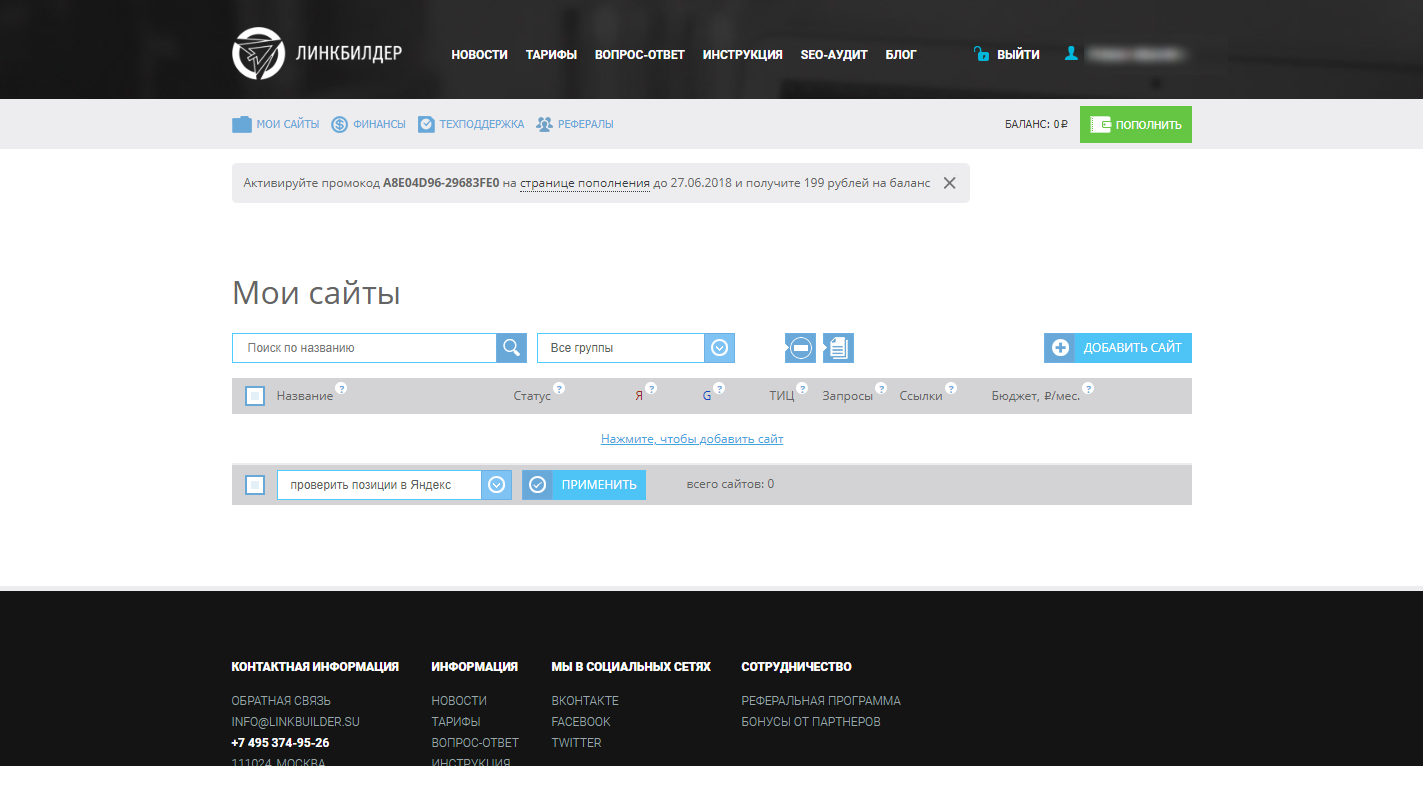This screenshot has height=805, width=1423.
Task: Click the странице пополнения link
Action: 585,183
